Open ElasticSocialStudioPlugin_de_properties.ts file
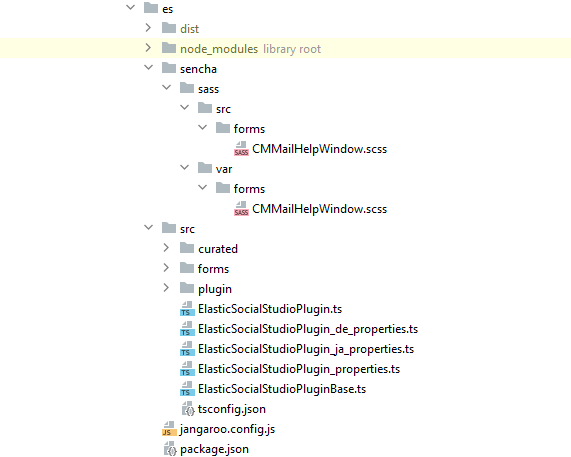The width and height of the screenshot is (571, 457). 308,329
